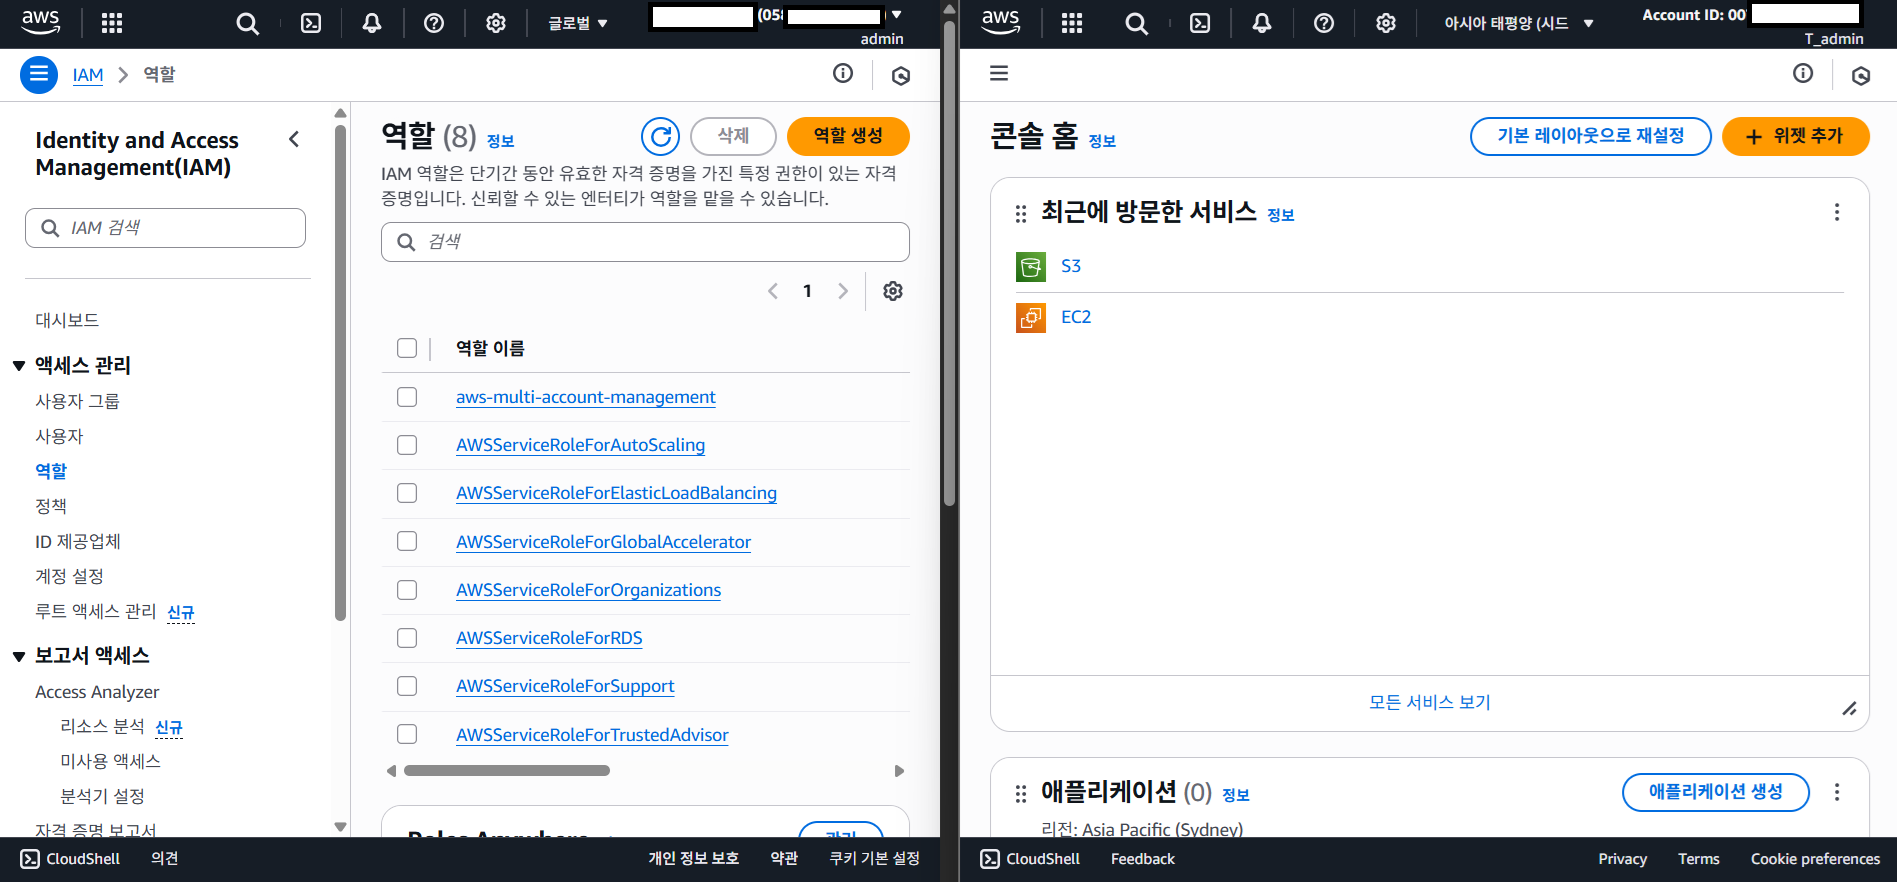Collapse IAM navigation panel chevron
Viewport: 1897px width, 882px height.
tap(294, 139)
